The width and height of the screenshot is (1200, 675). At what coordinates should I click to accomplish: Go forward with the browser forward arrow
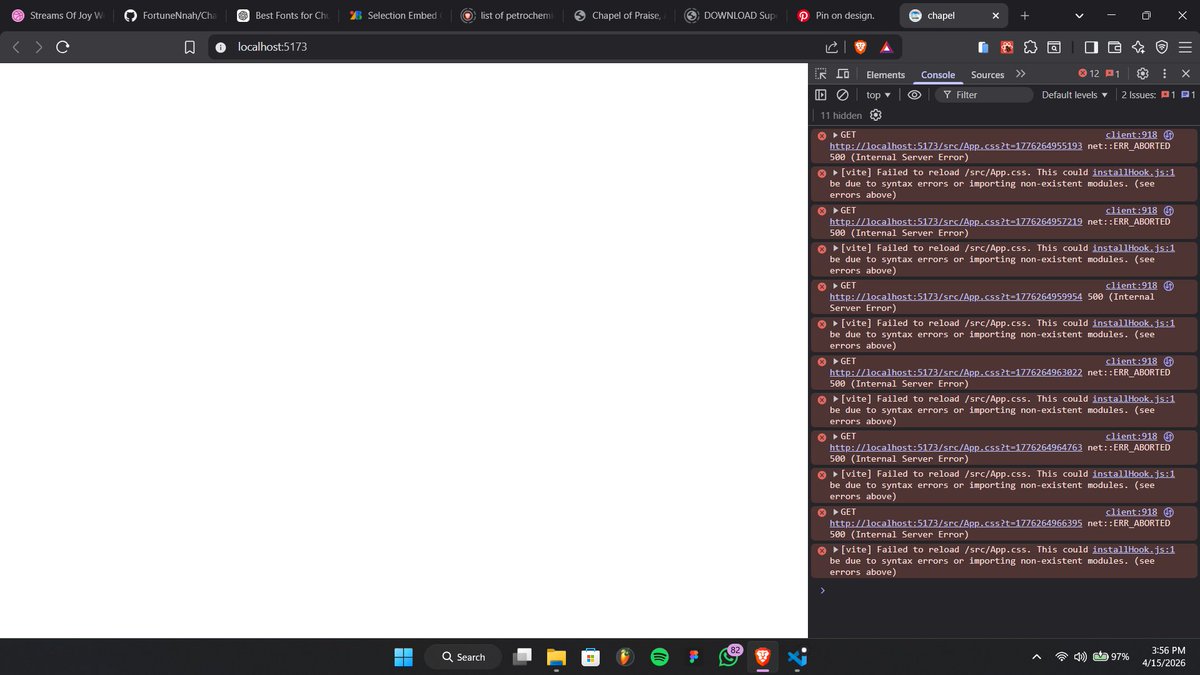[39, 47]
